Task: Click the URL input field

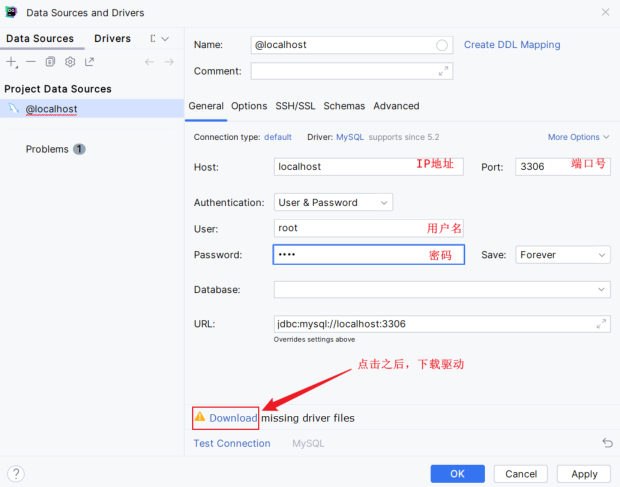Action: [442, 324]
